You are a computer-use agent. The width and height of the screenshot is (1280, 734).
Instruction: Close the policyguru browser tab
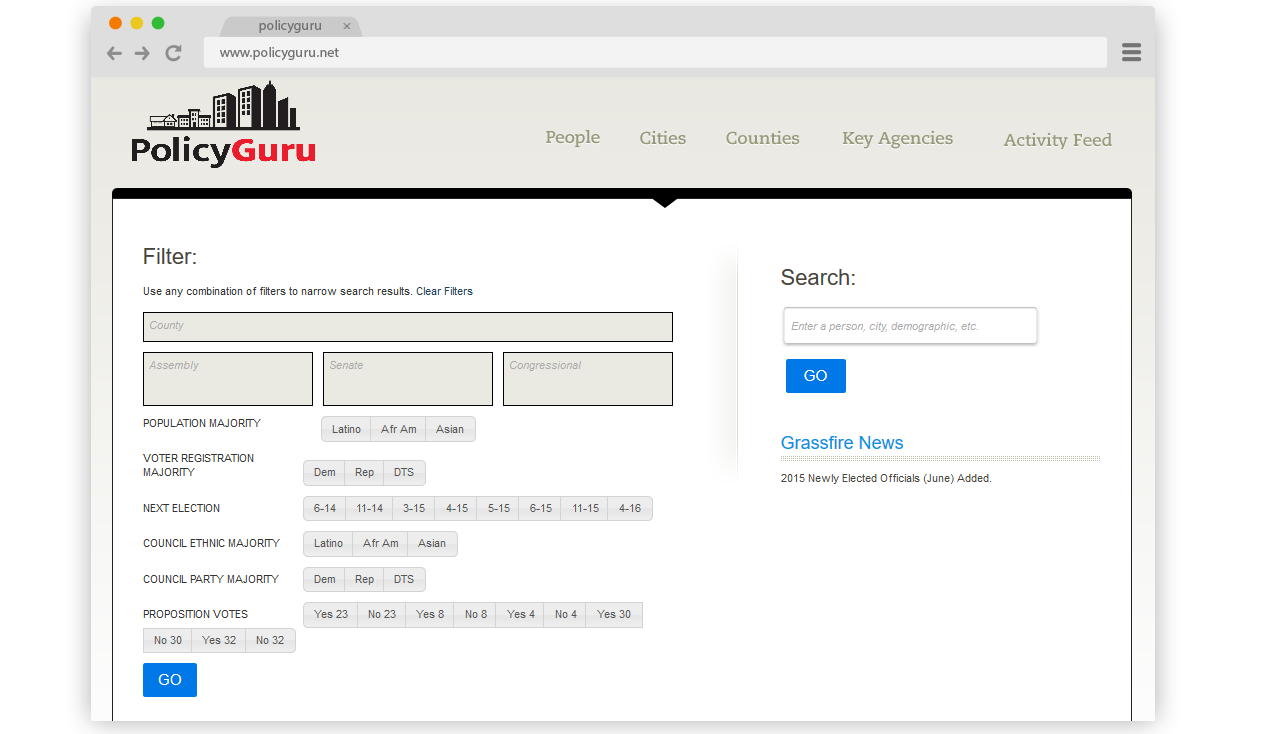[x=347, y=26]
